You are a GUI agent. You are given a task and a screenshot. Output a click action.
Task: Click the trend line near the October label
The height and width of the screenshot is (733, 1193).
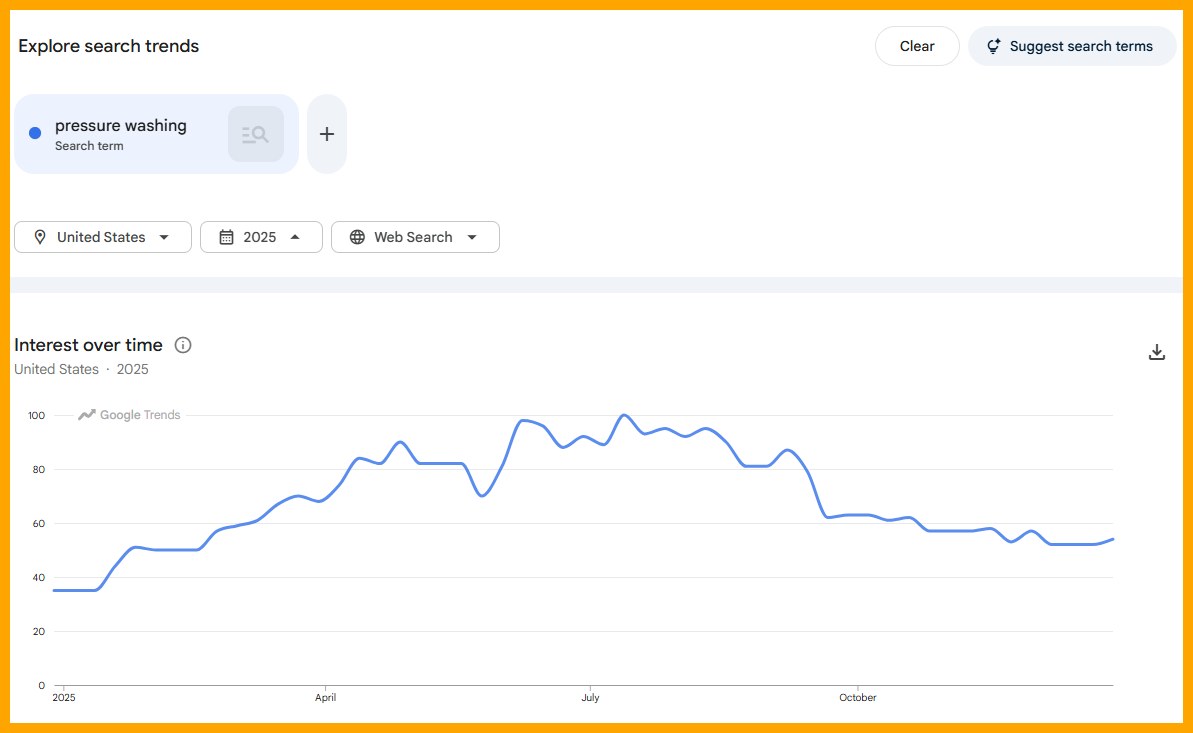pos(858,518)
